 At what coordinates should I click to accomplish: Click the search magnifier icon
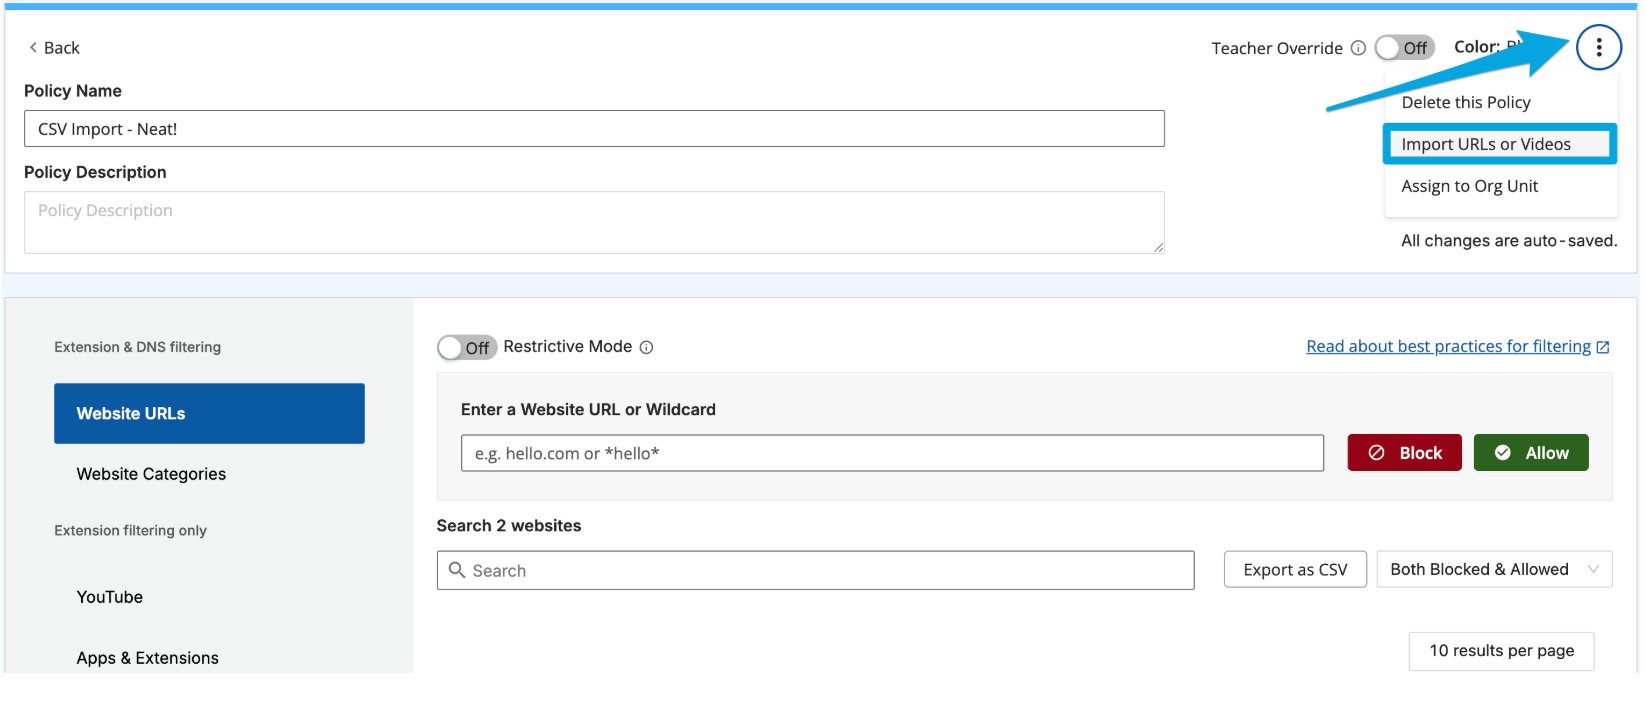point(457,570)
